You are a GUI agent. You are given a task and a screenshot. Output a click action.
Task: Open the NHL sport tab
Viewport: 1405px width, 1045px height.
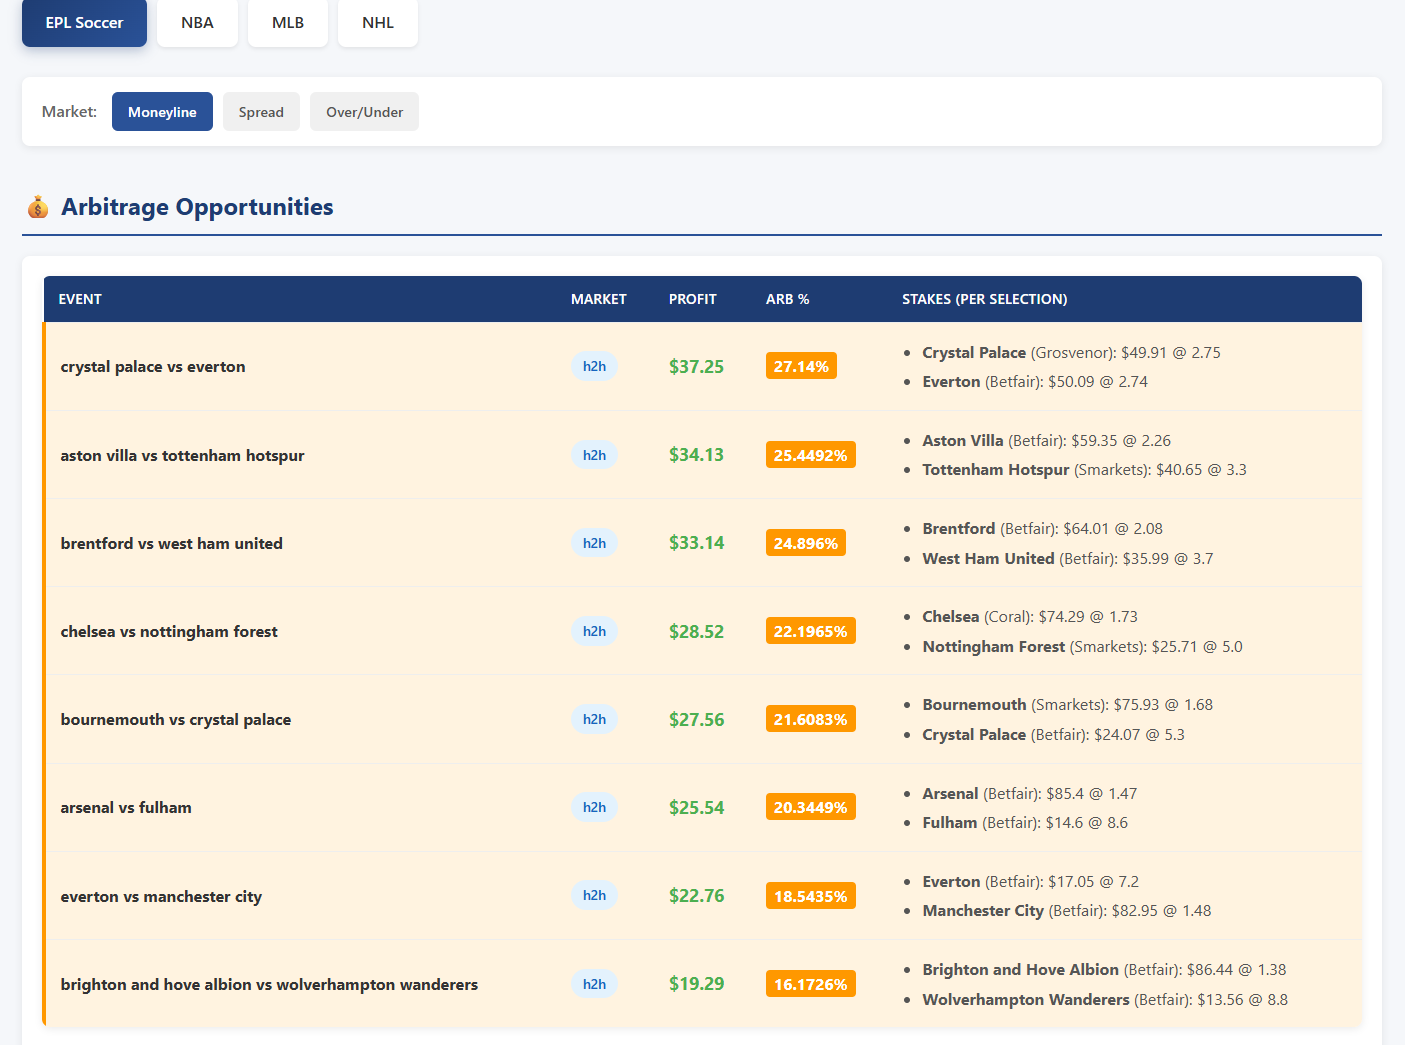[x=377, y=22]
